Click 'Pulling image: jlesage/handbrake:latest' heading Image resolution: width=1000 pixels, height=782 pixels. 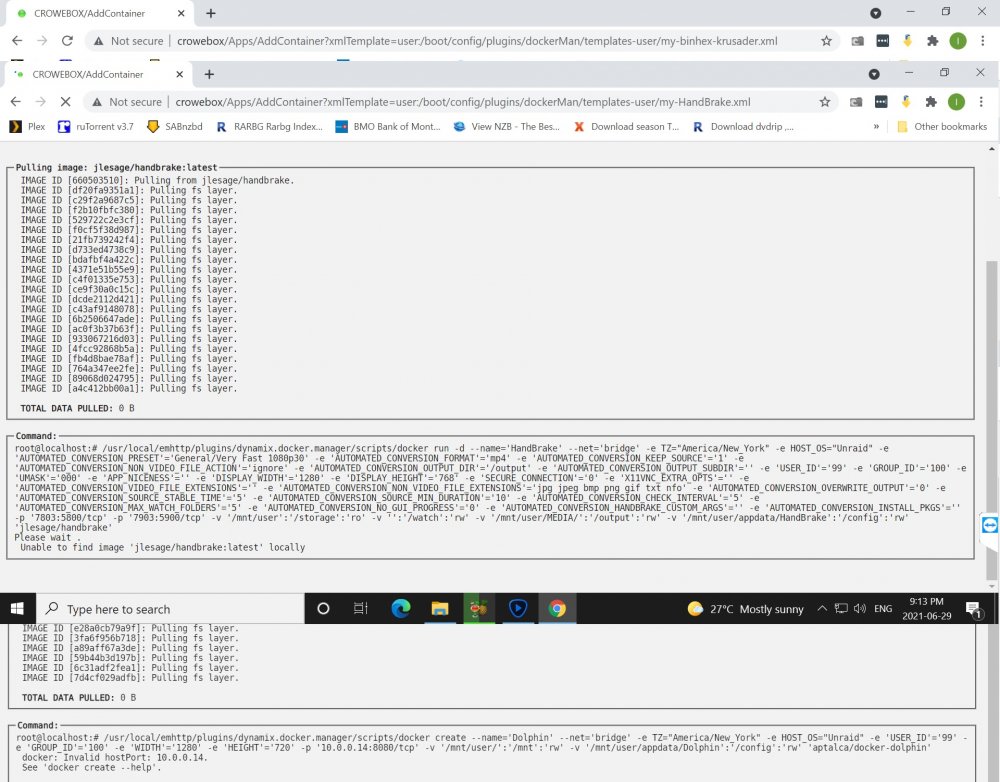pos(116,168)
